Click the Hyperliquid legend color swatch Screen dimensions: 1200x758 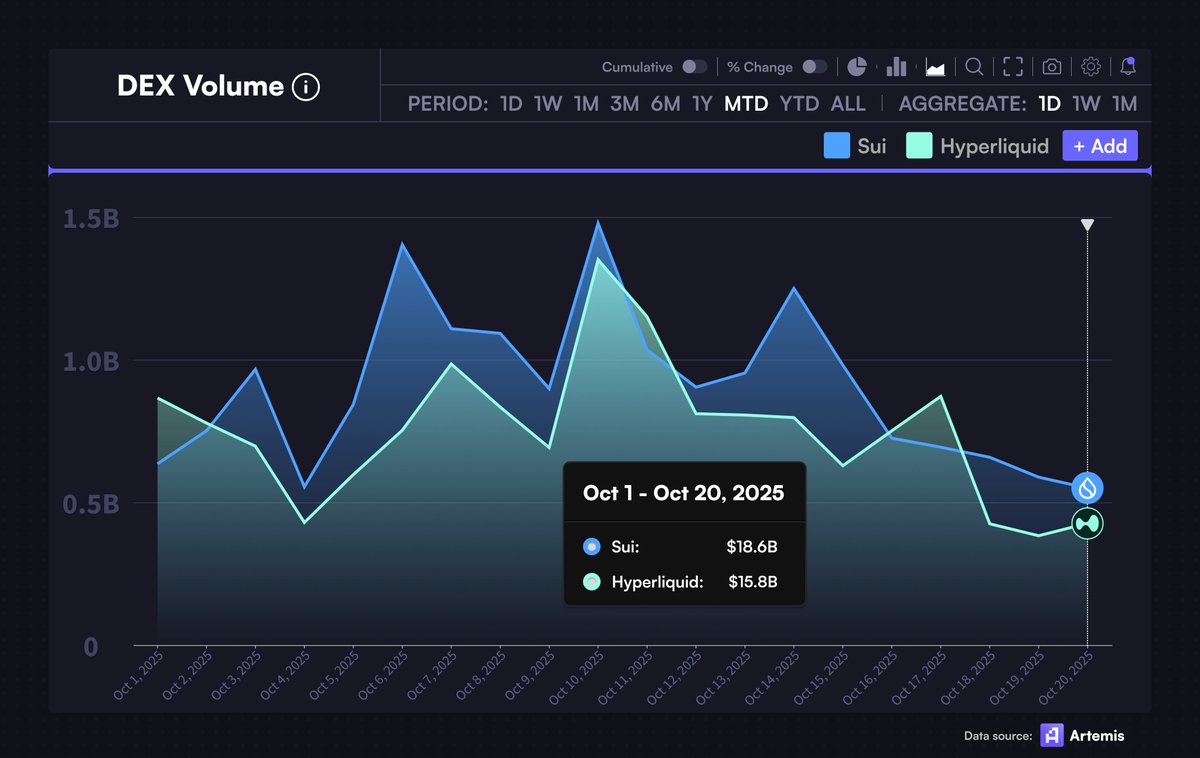click(919, 146)
